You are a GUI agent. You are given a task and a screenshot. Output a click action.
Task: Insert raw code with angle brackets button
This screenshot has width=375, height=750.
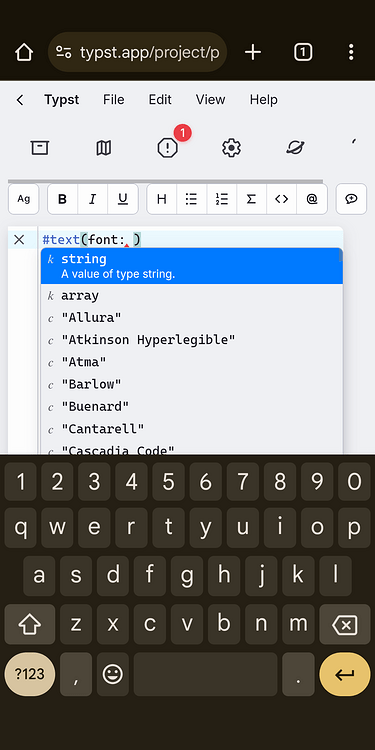[281, 199]
